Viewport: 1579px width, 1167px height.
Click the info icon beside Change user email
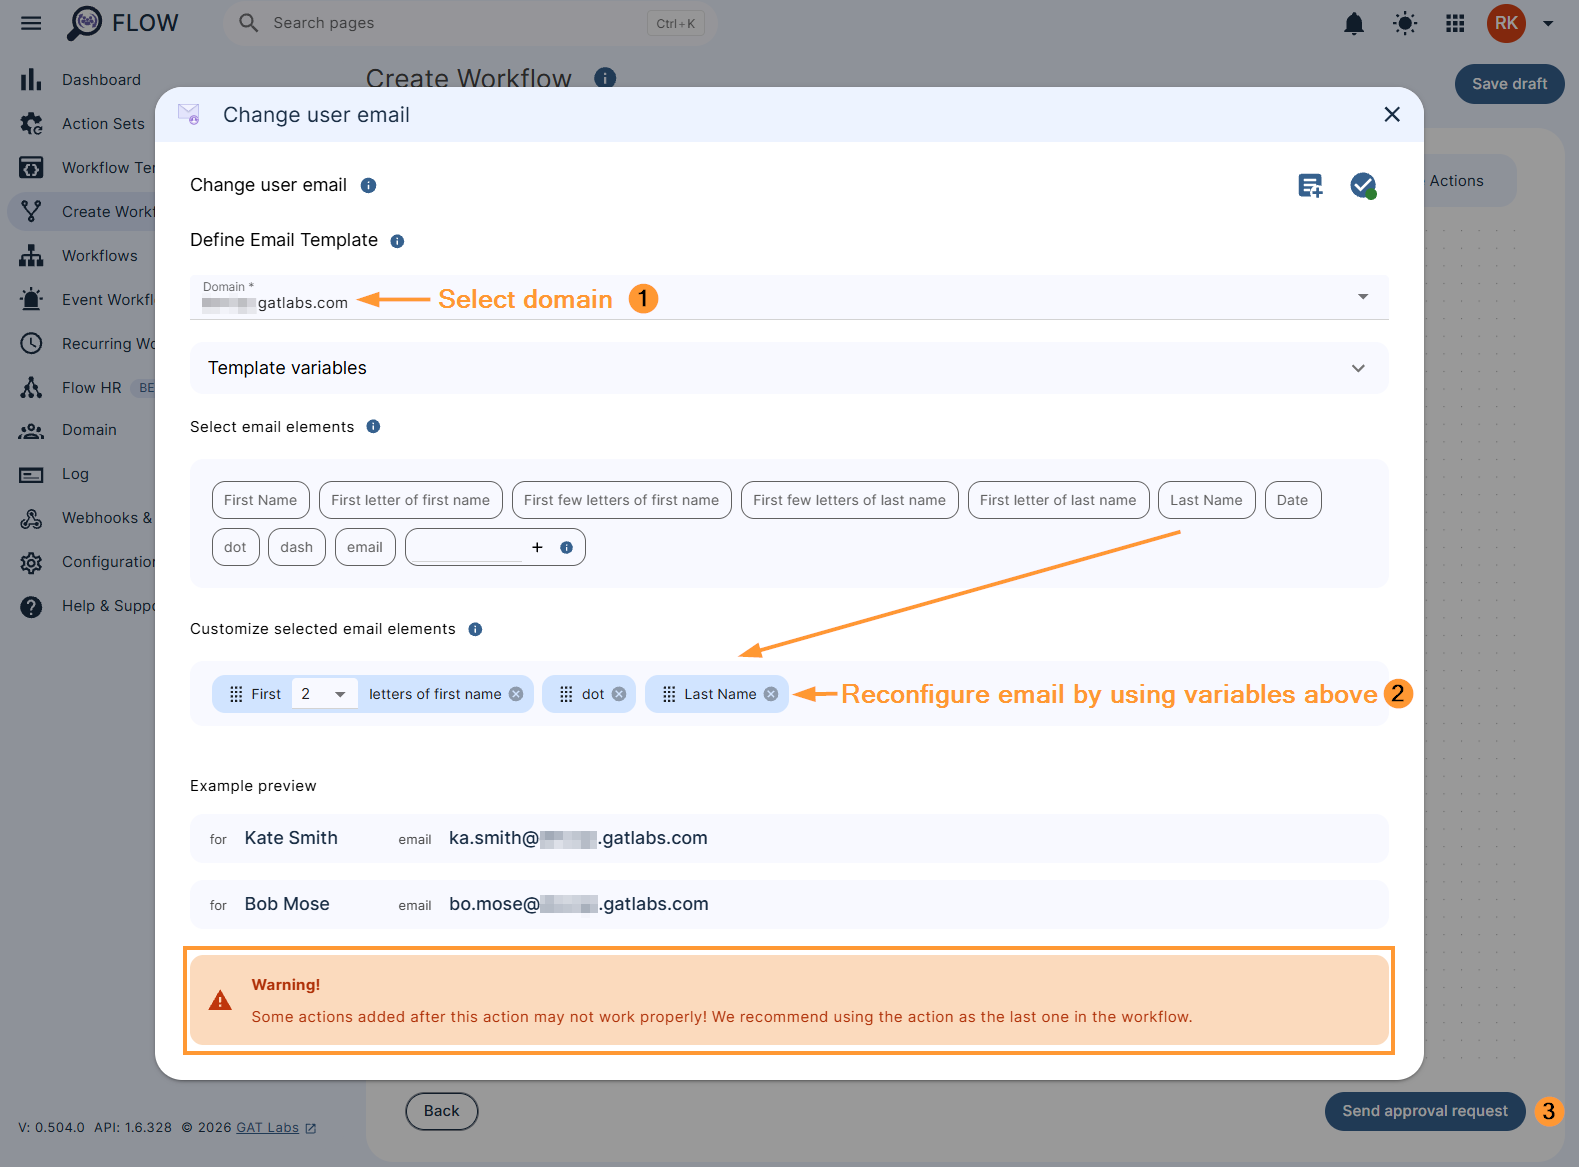tap(368, 185)
